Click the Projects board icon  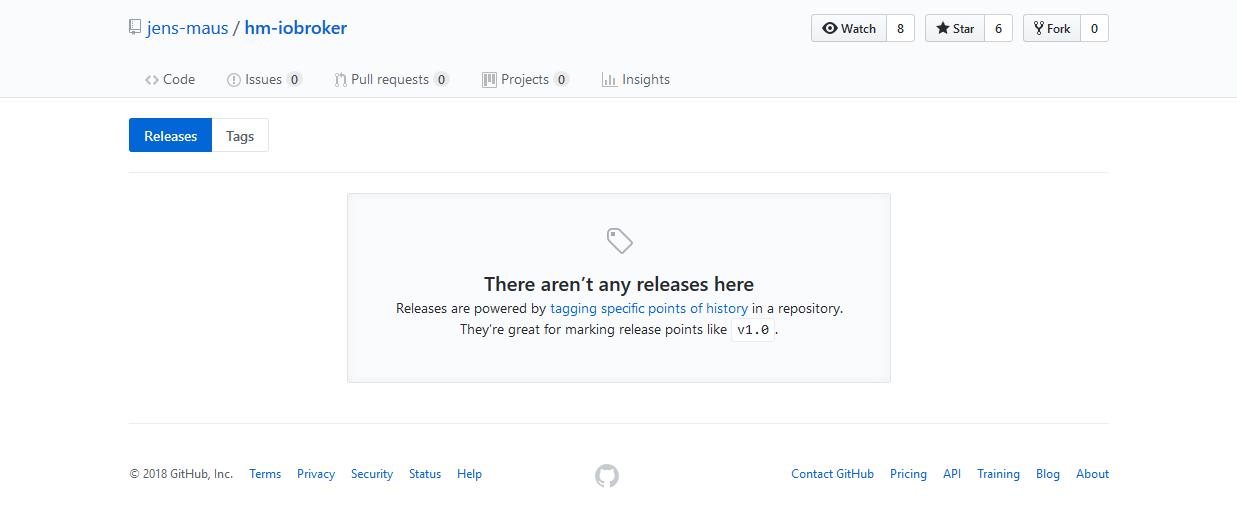(x=489, y=79)
